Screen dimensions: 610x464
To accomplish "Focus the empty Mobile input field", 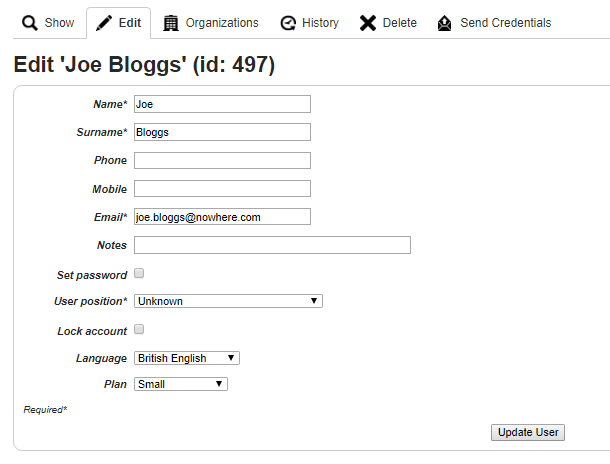I will (x=223, y=189).
